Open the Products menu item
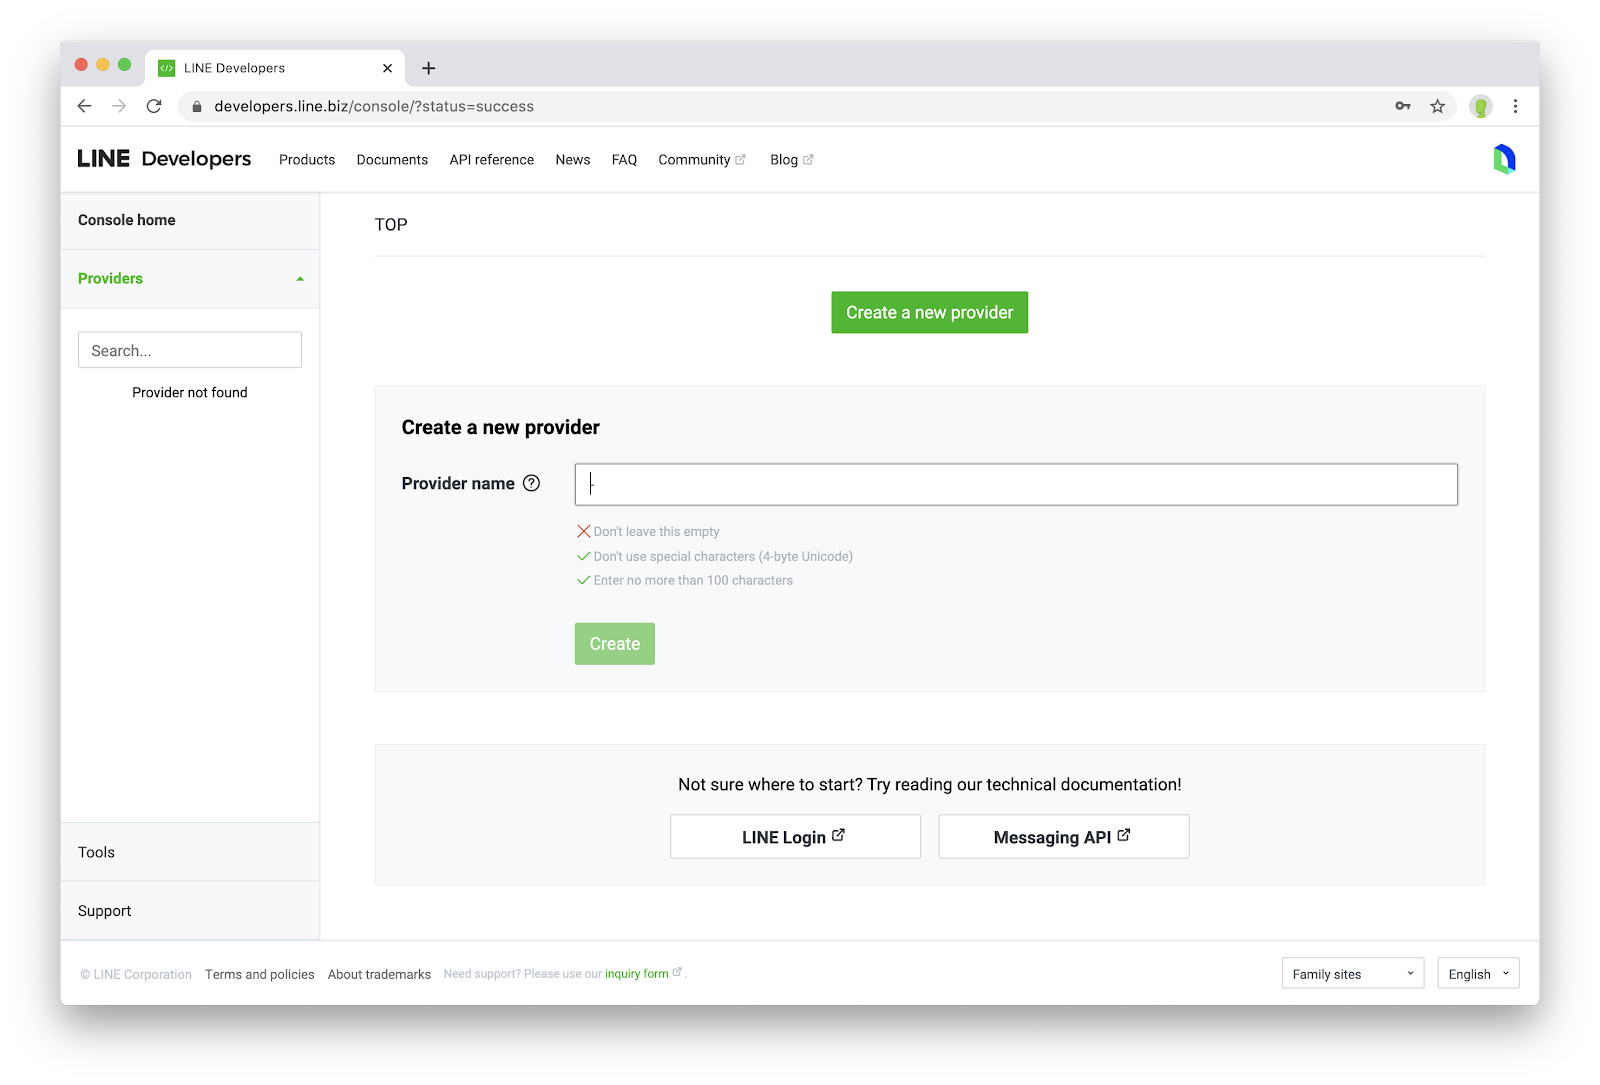Image resolution: width=1600 pixels, height=1085 pixels. pyautogui.click(x=307, y=160)
